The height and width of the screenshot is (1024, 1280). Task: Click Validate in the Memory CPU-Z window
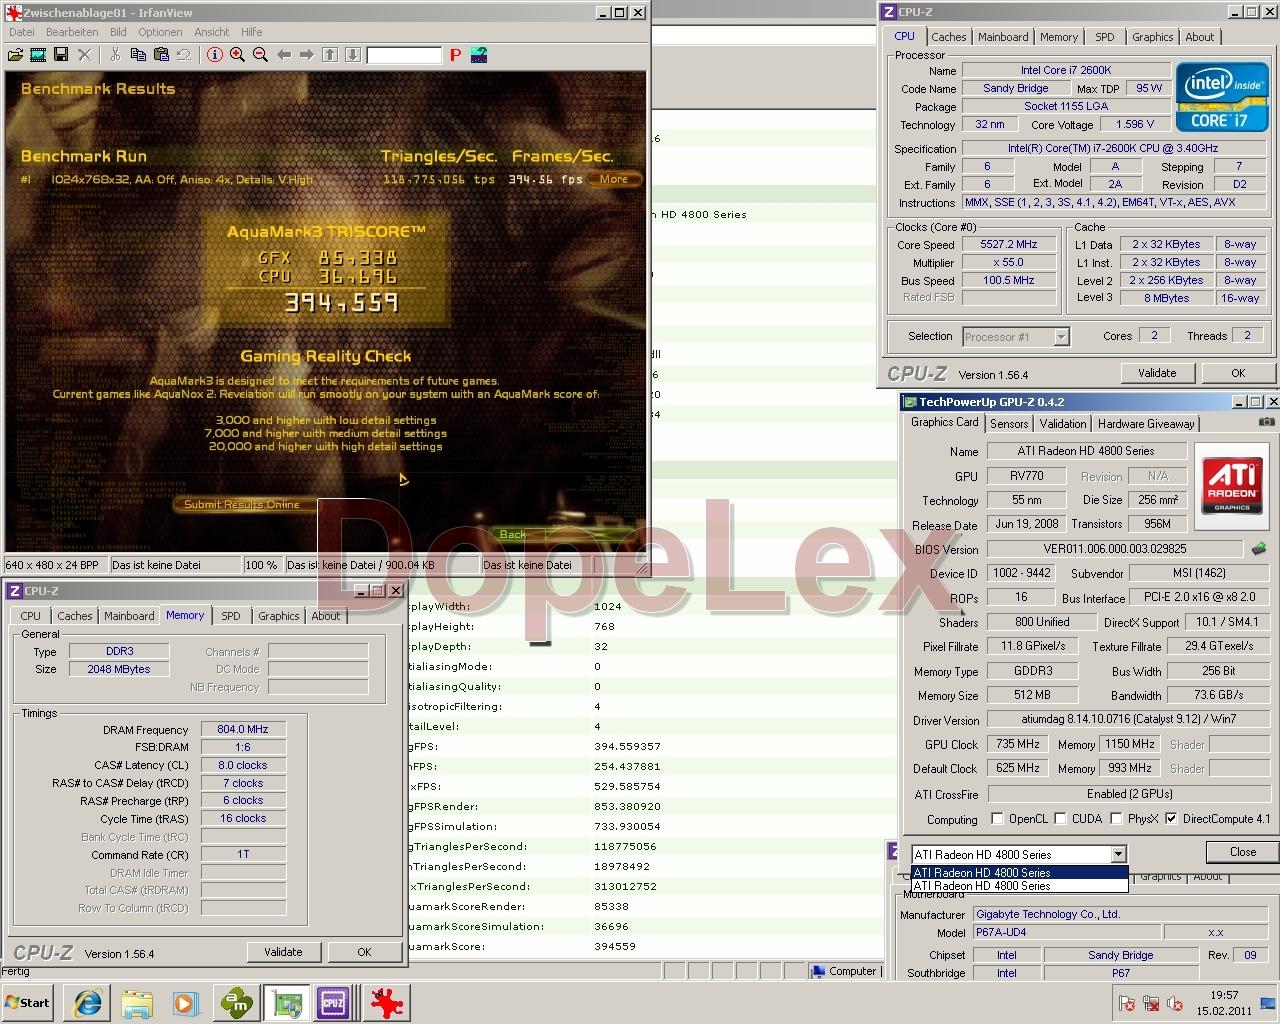[283, 952]
